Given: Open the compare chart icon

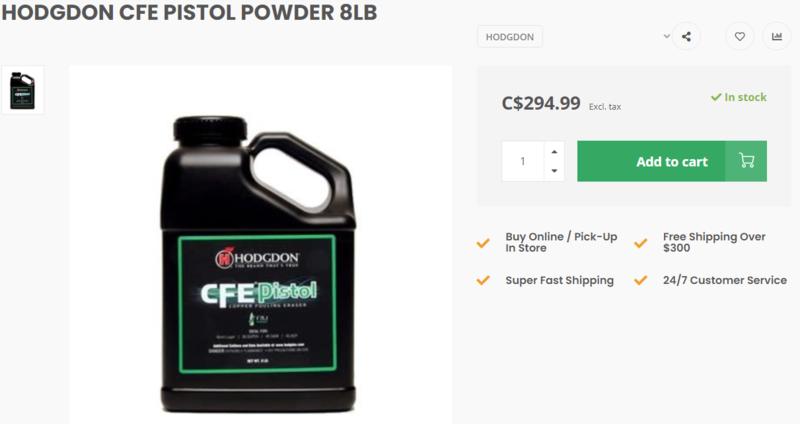Looking at the screenshot, I should [x=777, y=37].
